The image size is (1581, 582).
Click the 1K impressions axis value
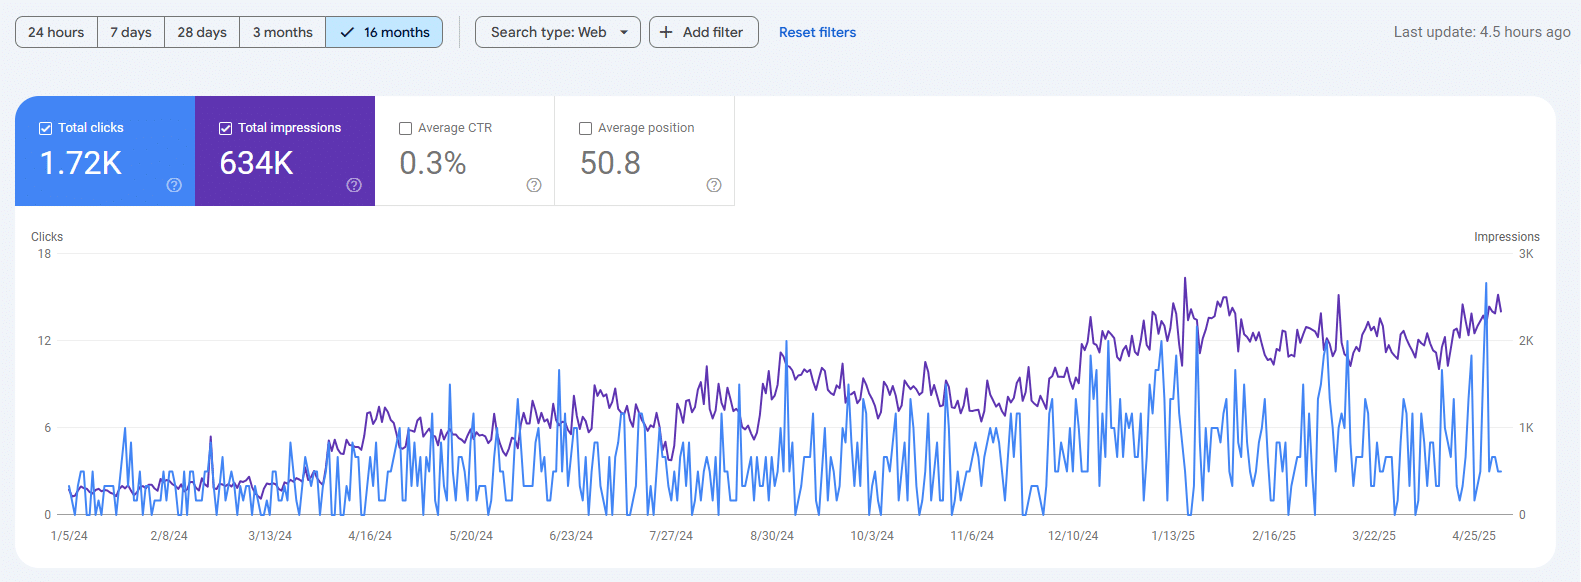click(x=1526, y=428)
